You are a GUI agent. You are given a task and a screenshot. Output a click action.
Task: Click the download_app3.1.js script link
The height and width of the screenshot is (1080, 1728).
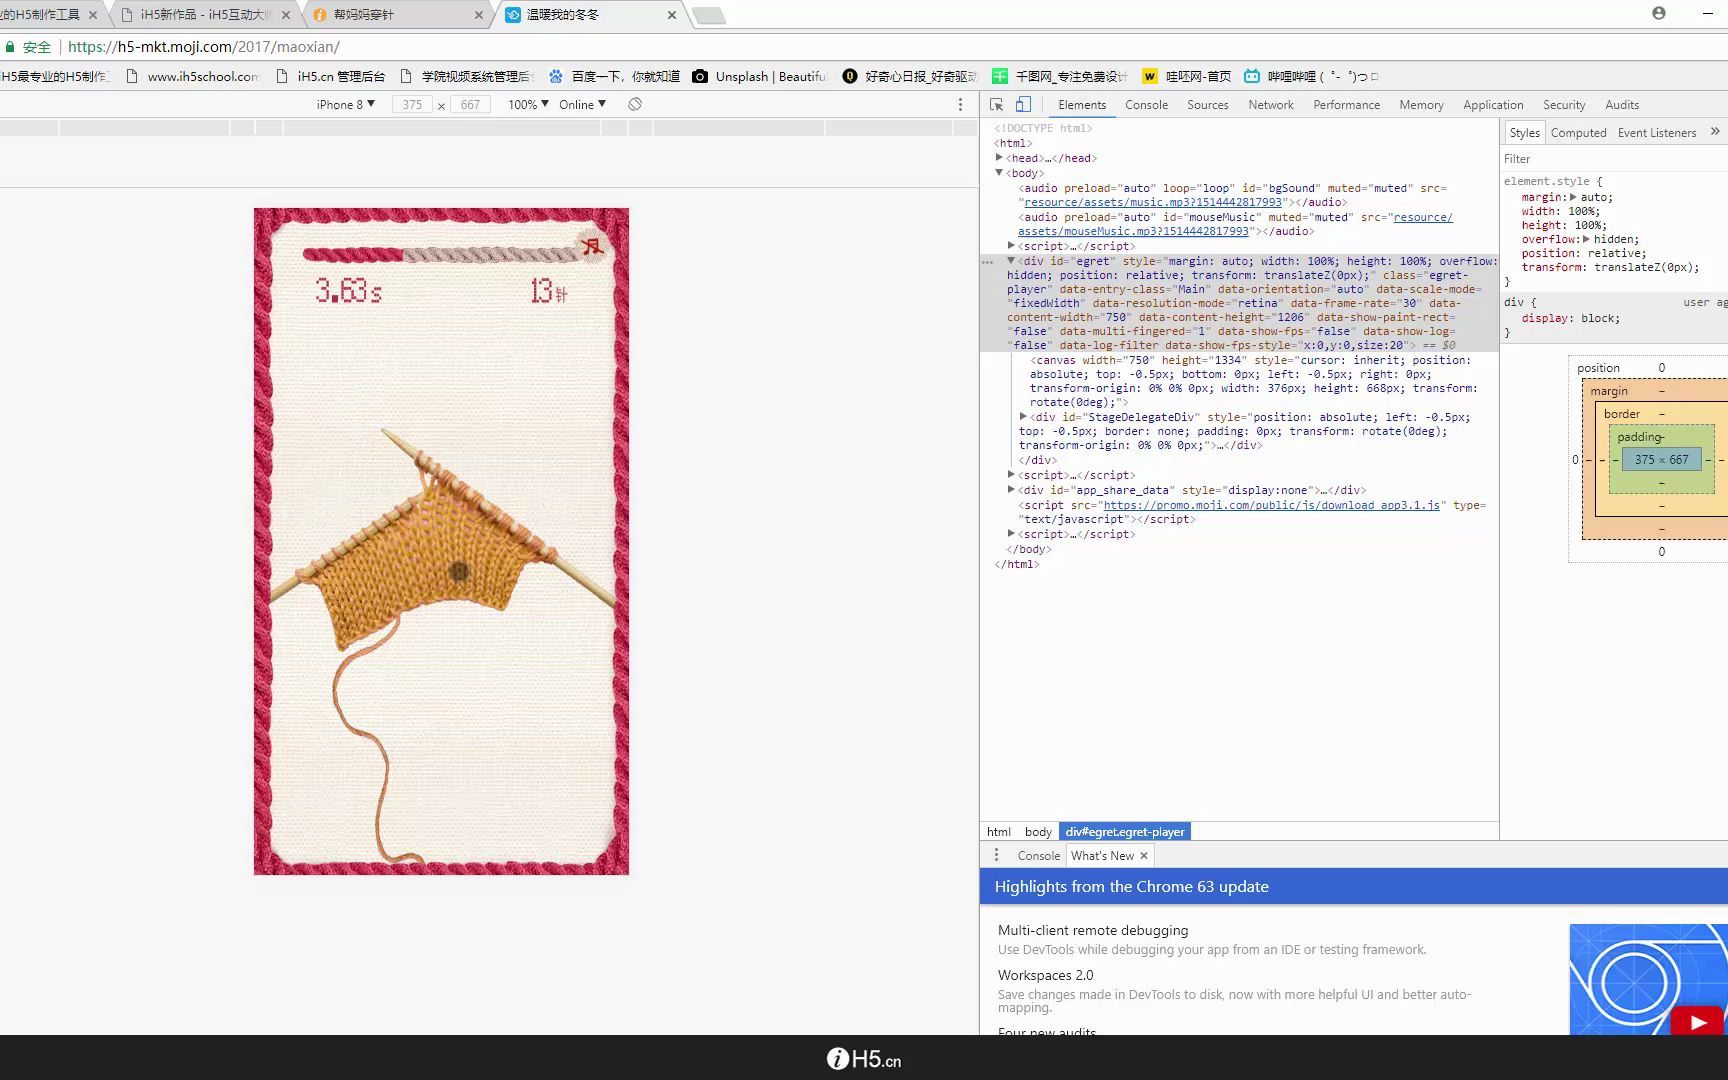point(1271,505)
